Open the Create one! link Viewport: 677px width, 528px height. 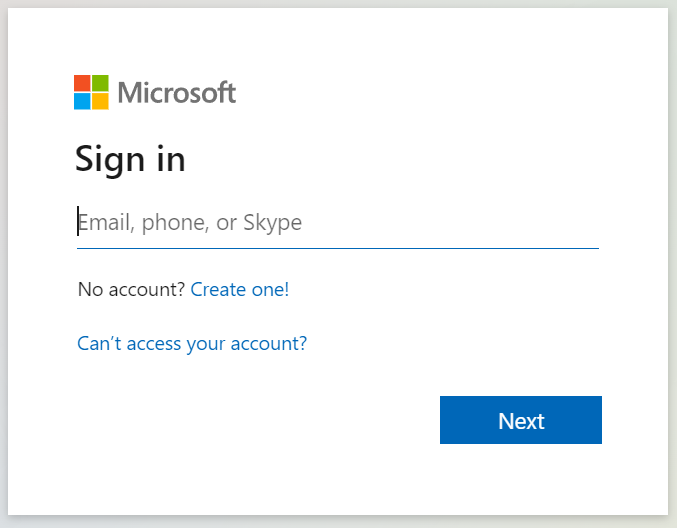click(240, 289)
